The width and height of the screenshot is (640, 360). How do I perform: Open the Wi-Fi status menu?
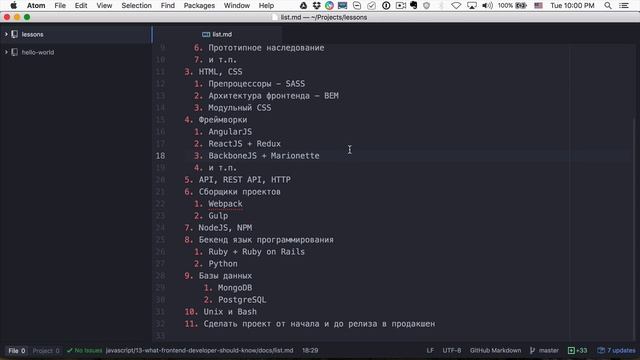click(456, 5)
